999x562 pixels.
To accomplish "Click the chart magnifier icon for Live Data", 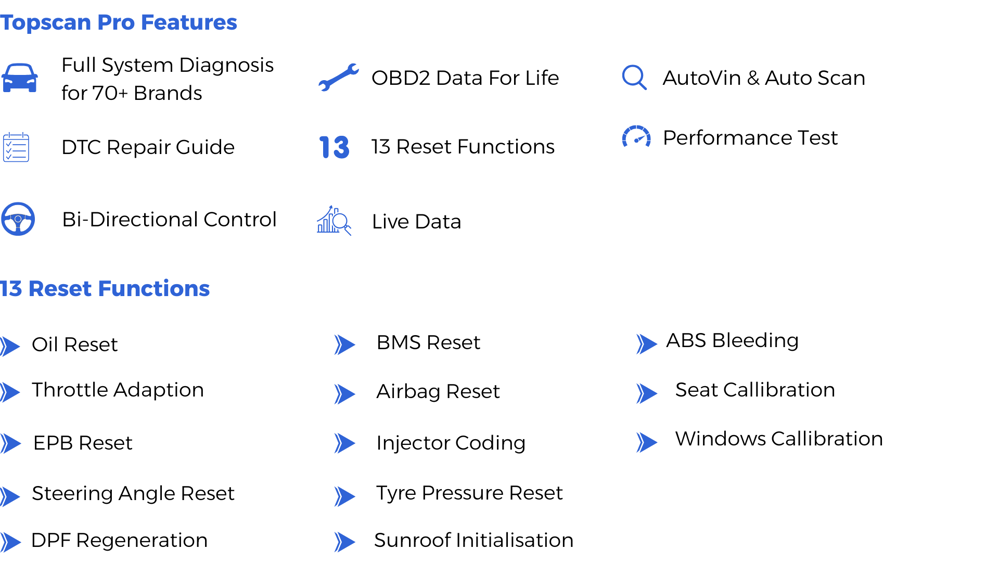I will tap(334, 220).
